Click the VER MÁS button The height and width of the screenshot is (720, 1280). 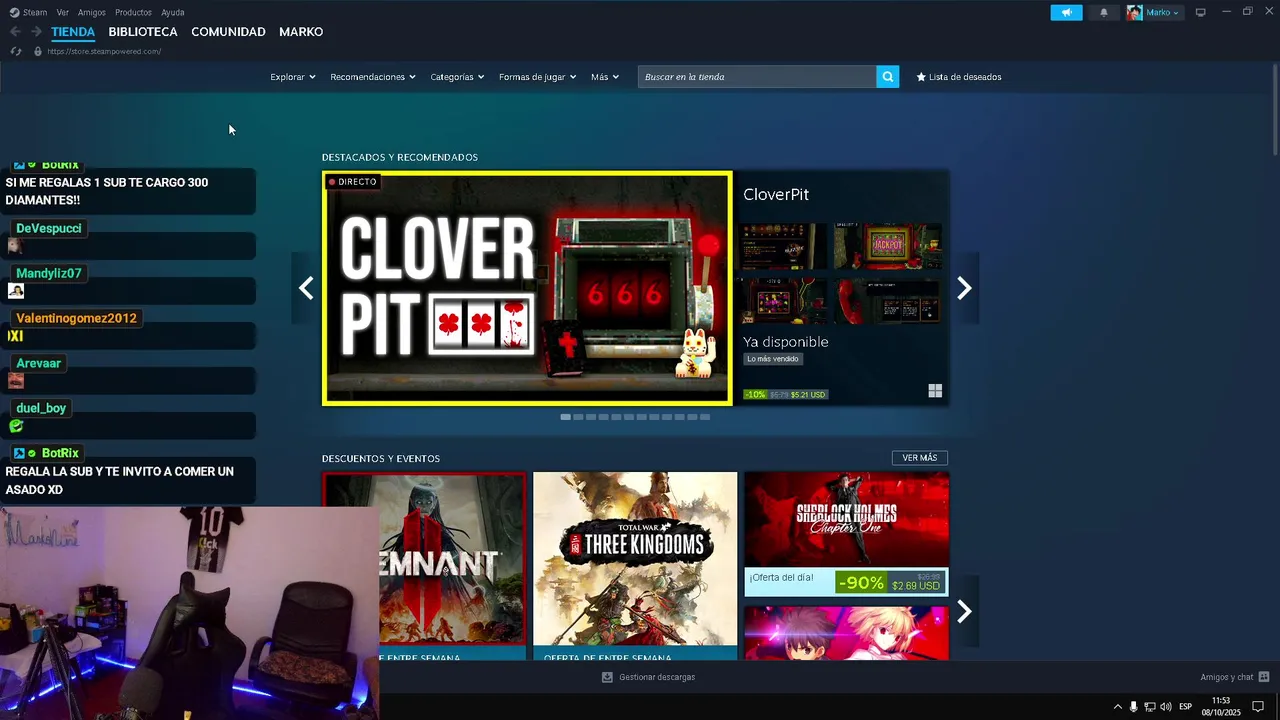920,458
